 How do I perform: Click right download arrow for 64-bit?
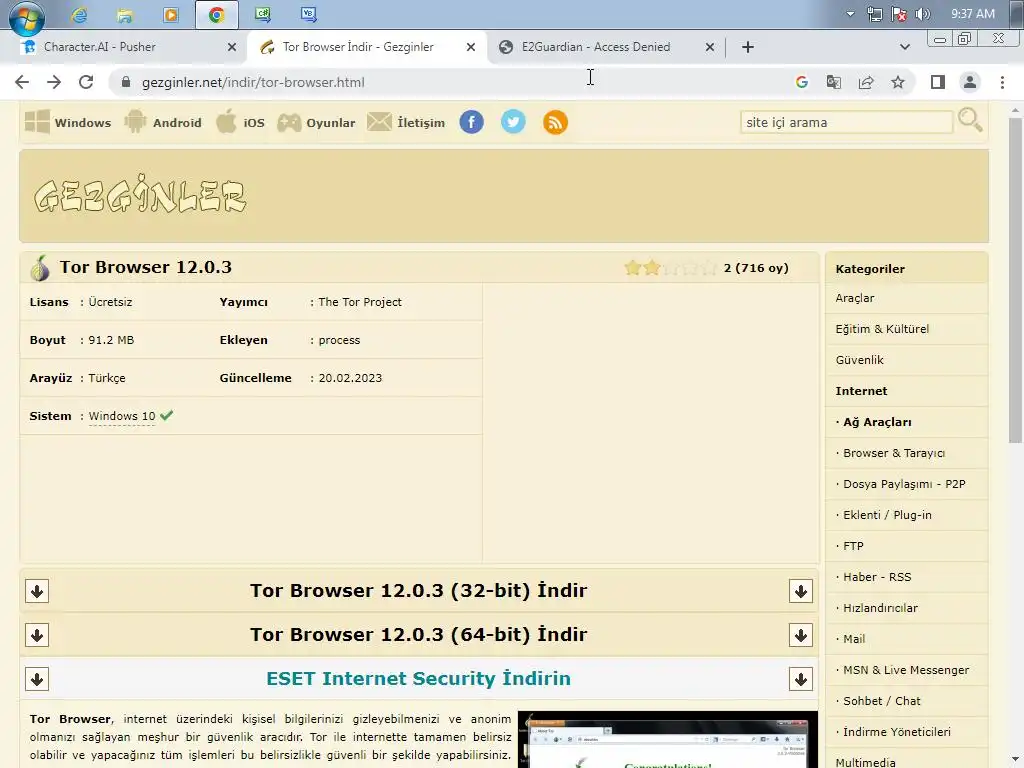click(801, 635)
